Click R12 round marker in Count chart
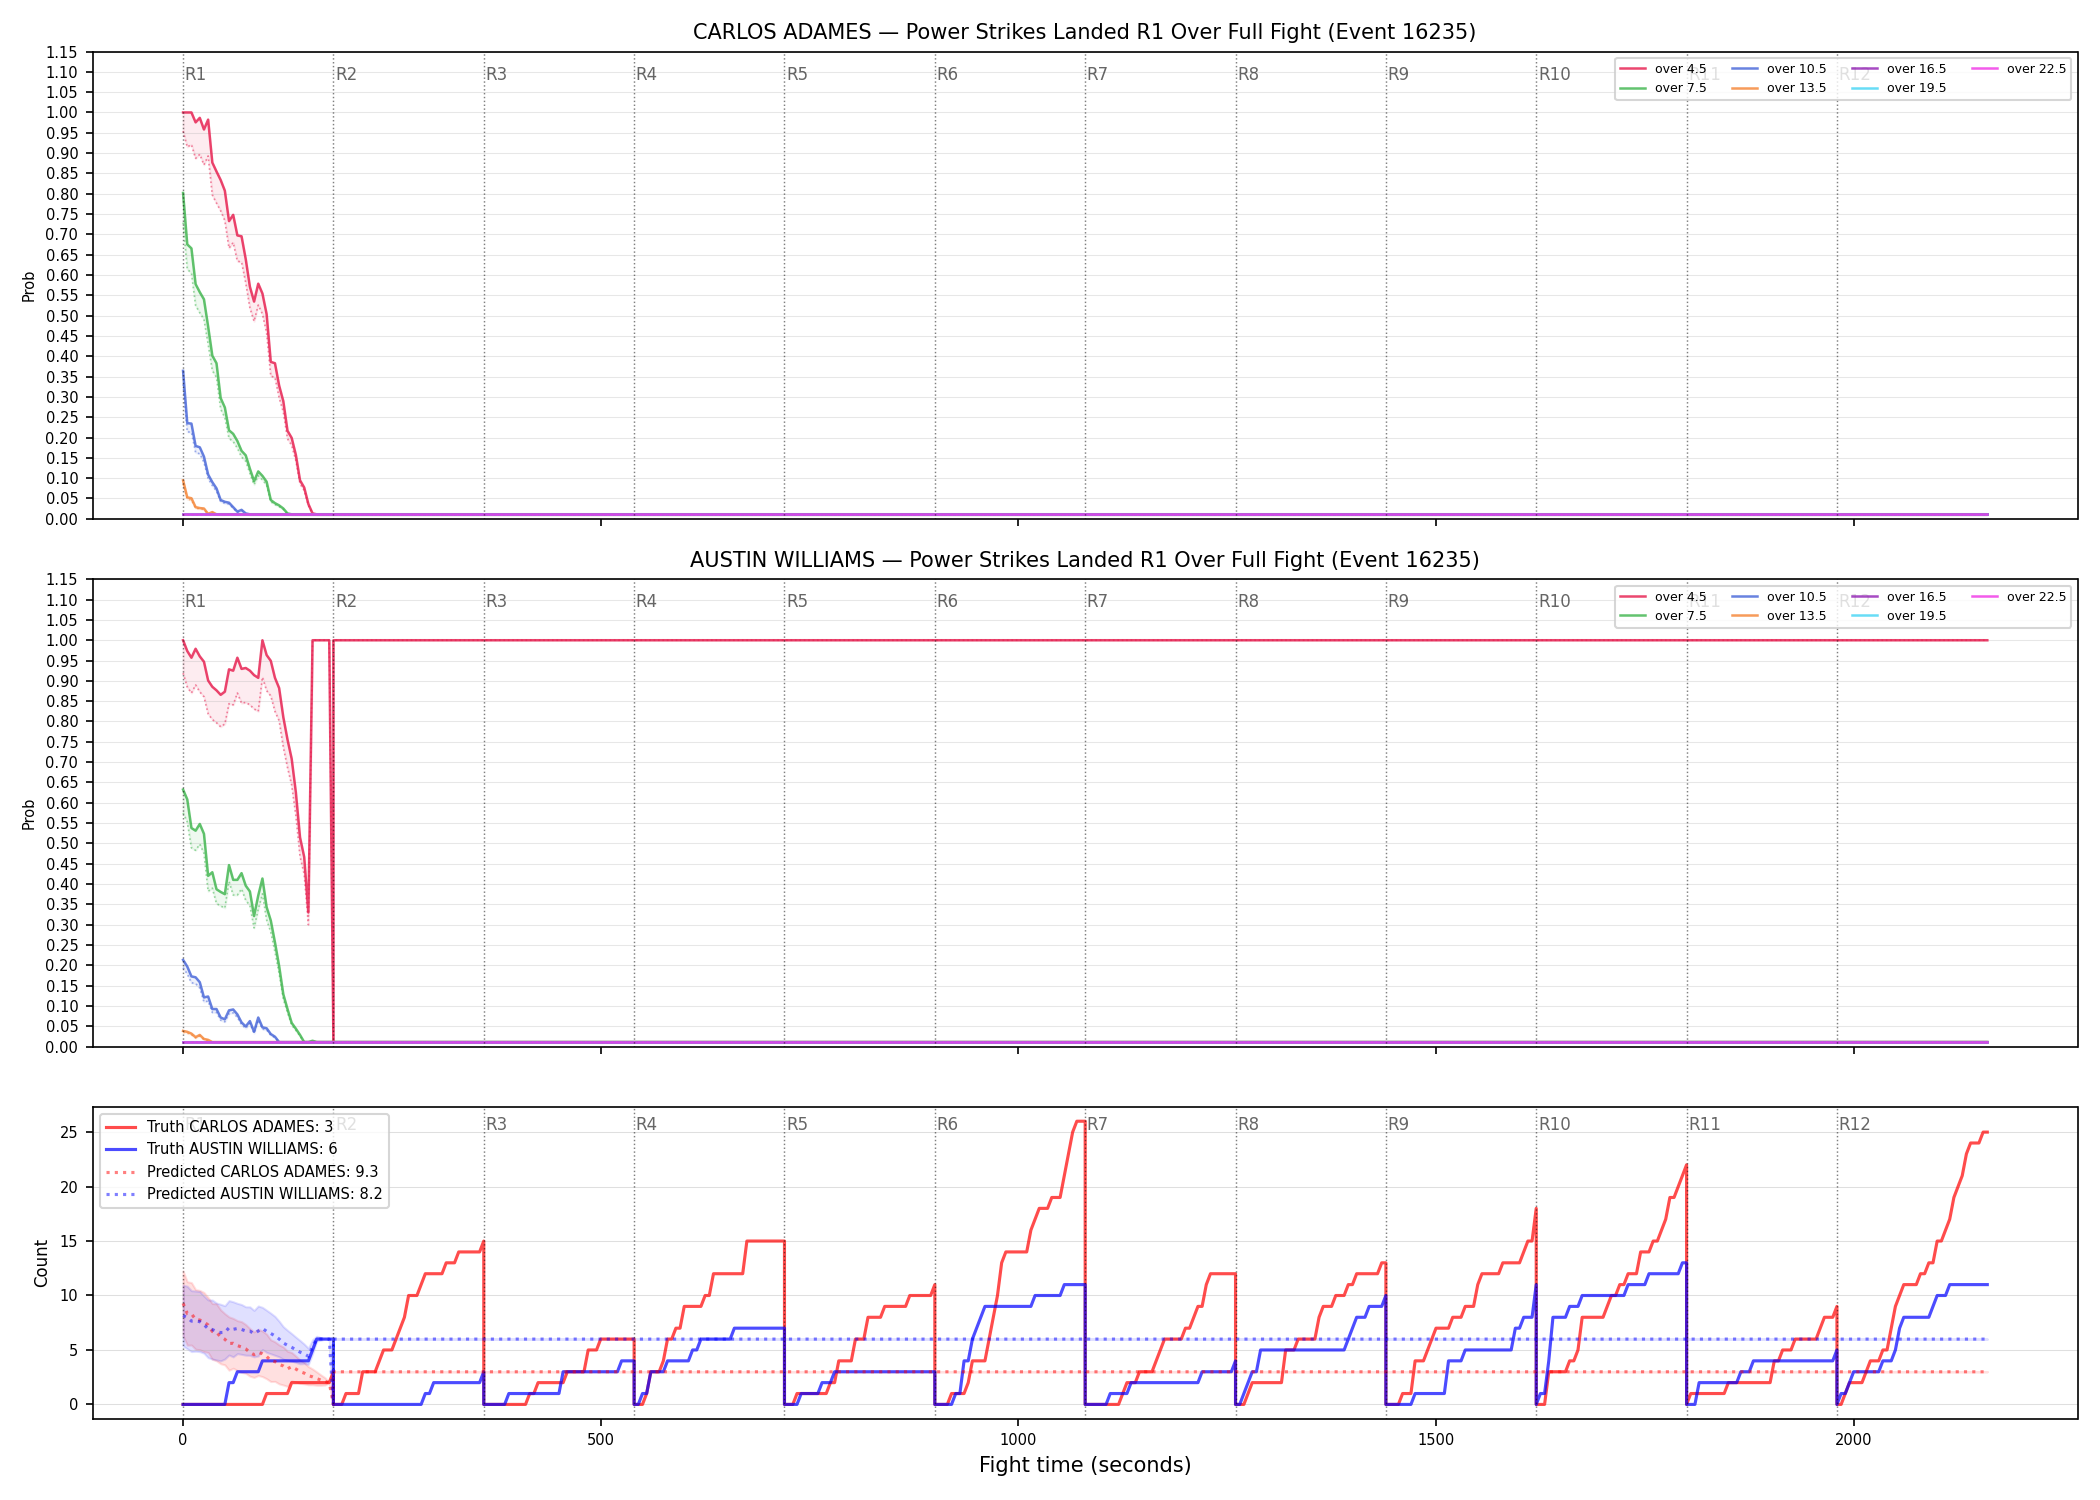Viewport: 2100px width, 1500px height. (1854, 1124)
